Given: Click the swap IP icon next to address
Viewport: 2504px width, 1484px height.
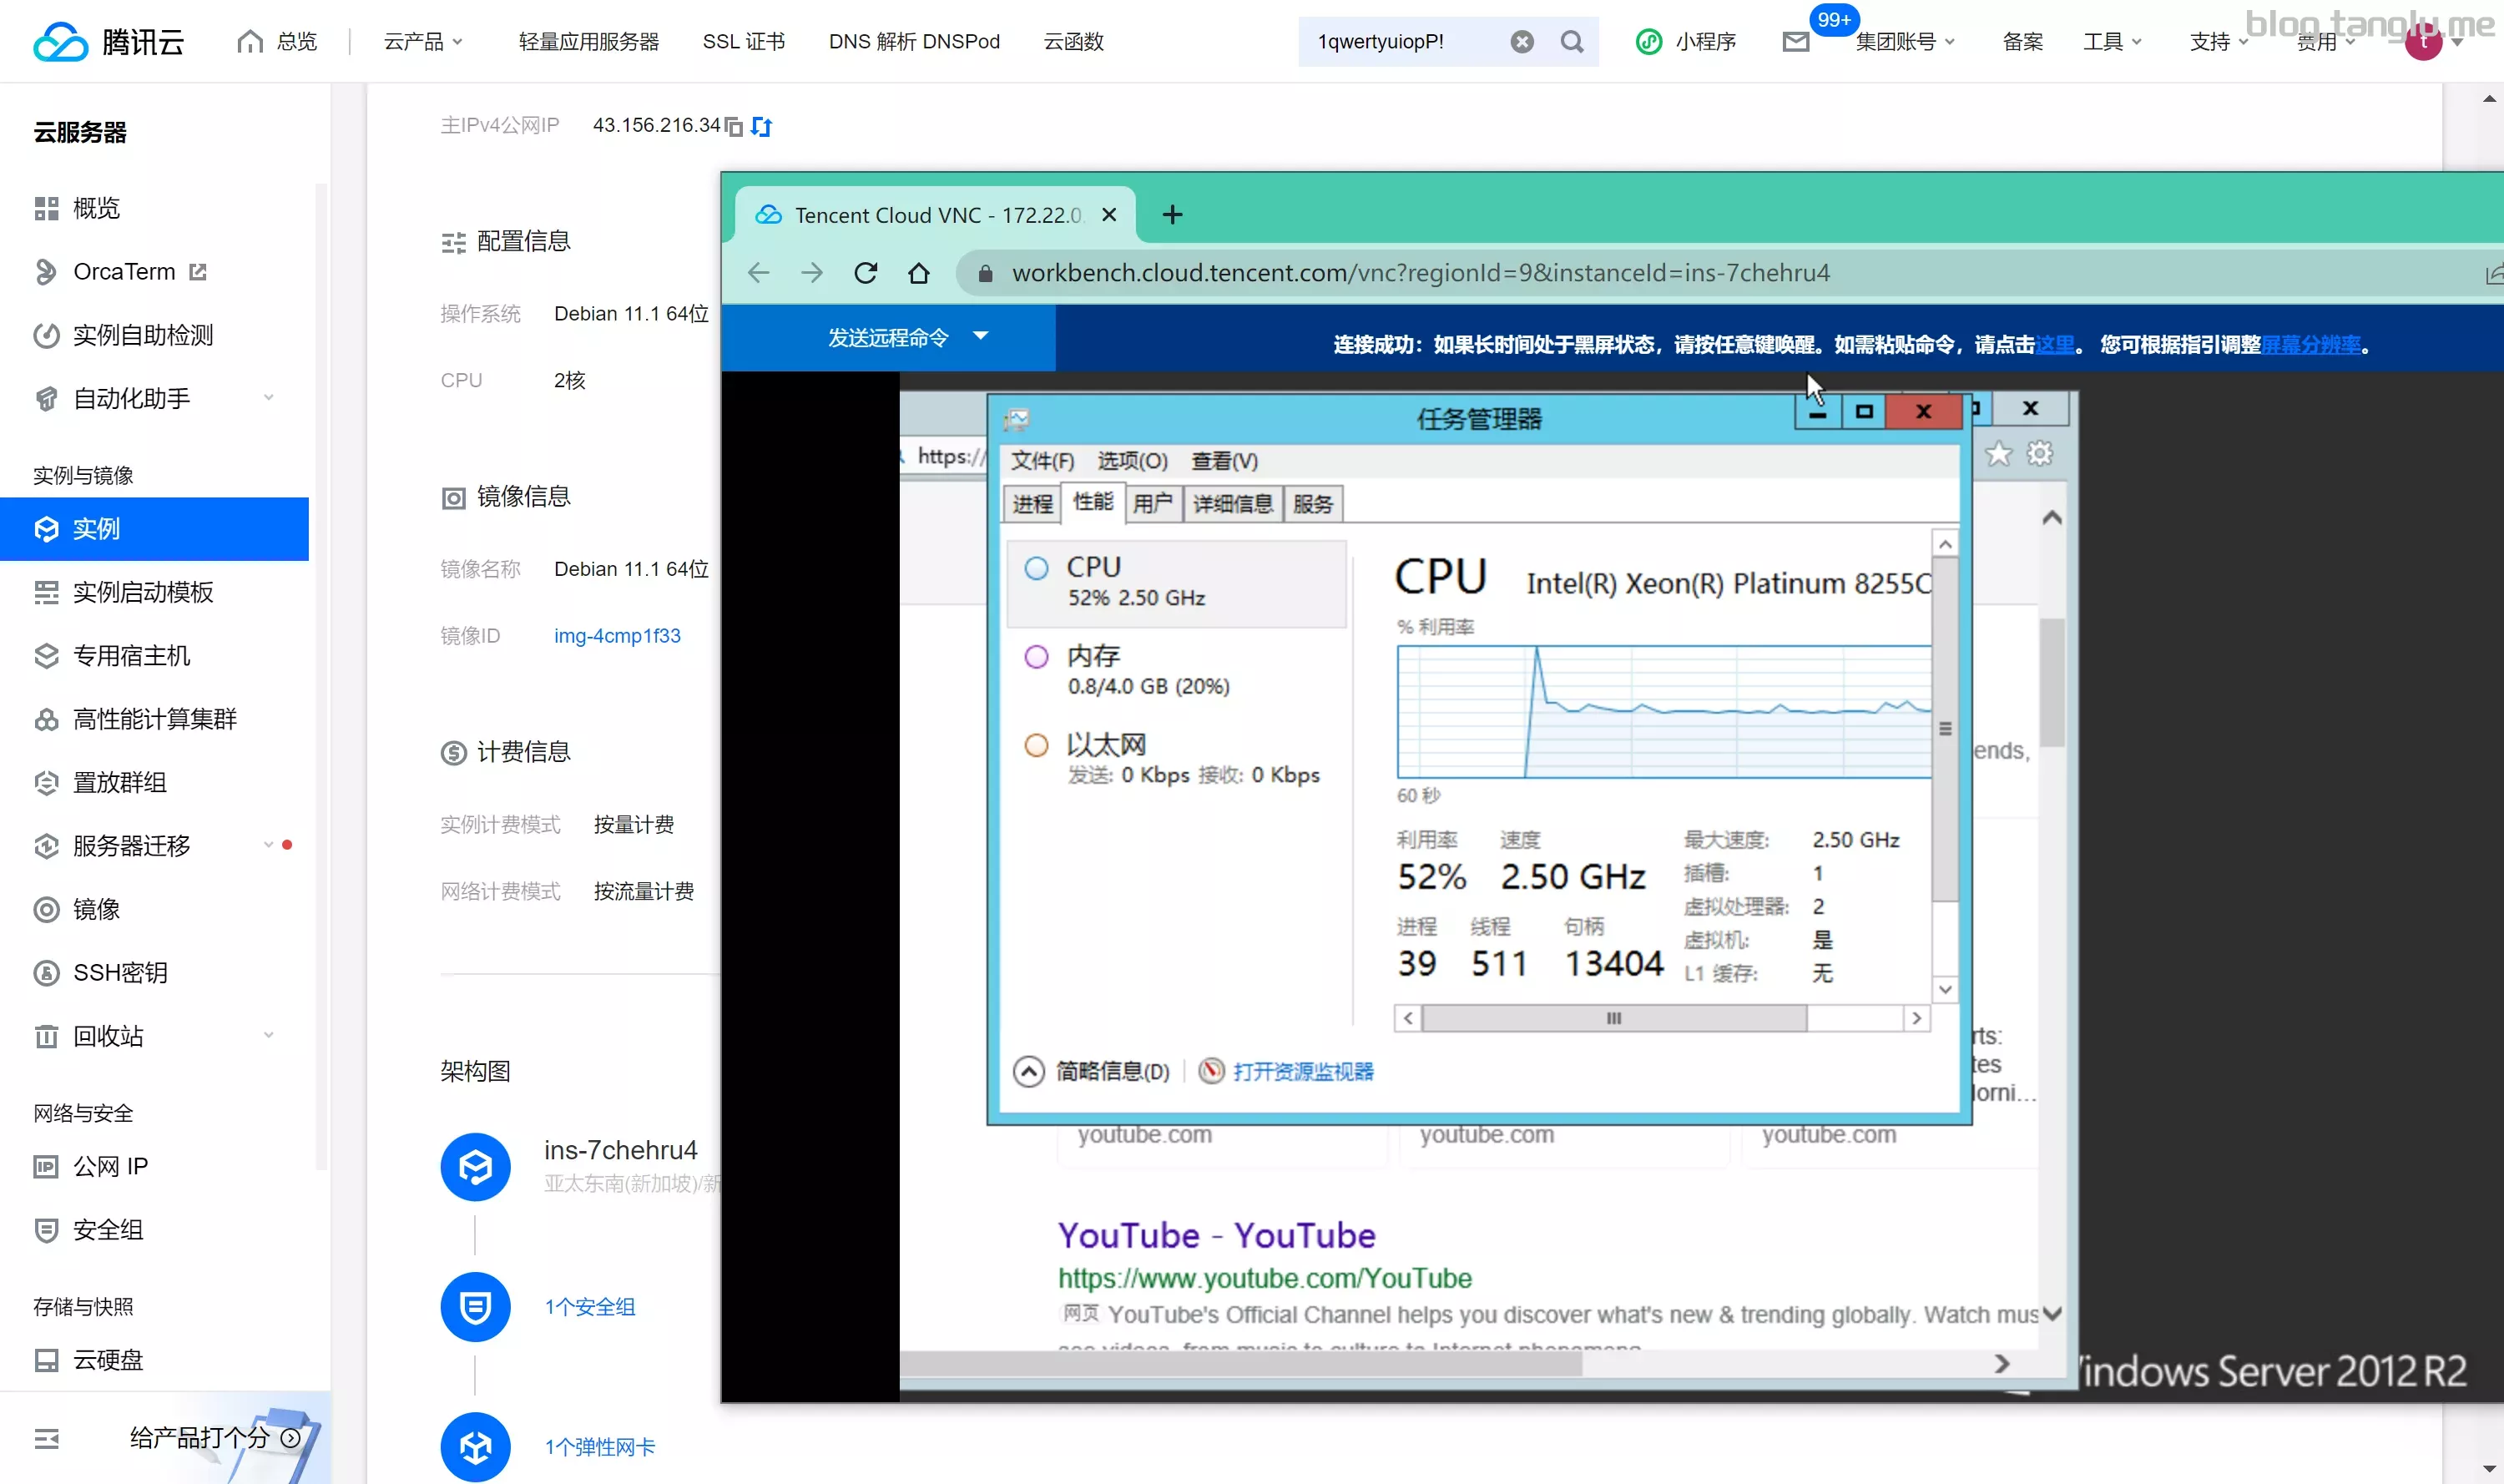Looking at the screenshot, I should point(762,126).
